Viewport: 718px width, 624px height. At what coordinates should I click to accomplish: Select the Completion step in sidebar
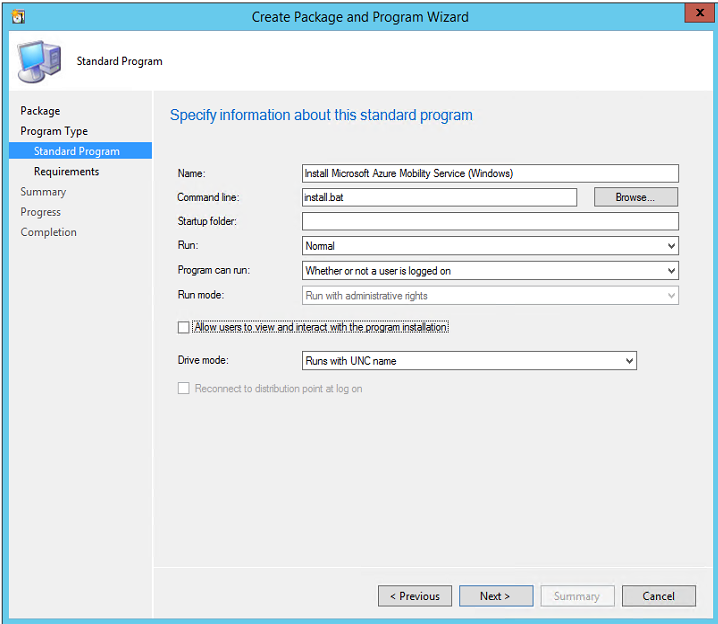pyautogui.click(x=49, y=232)
